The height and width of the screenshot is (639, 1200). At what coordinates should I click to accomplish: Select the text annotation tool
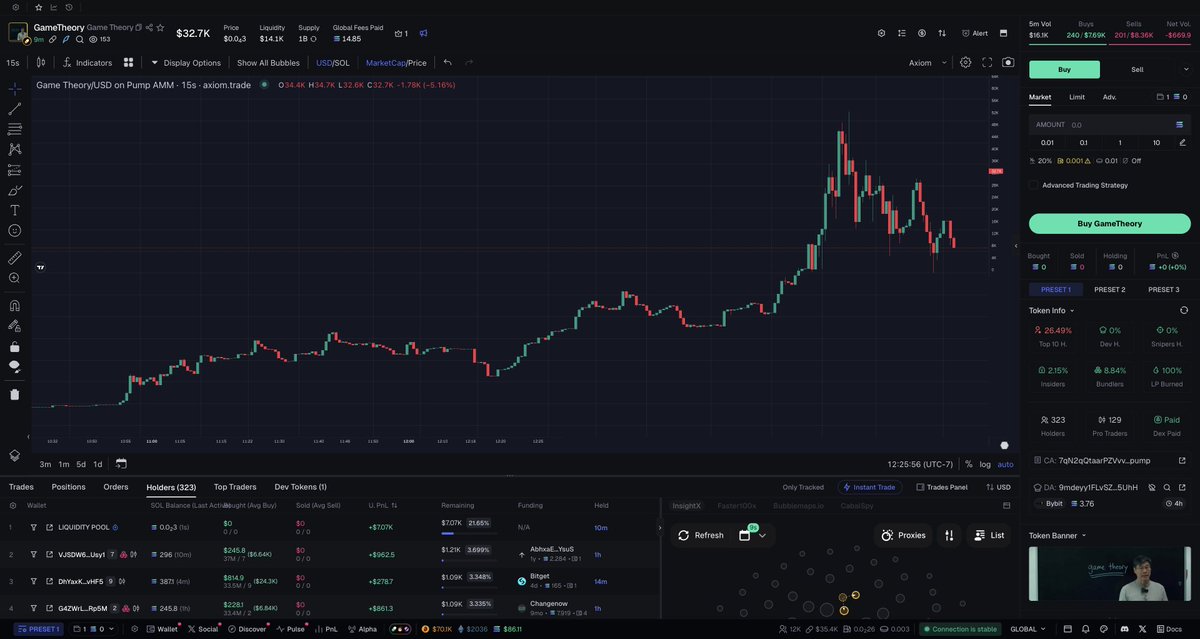[14, 210]
